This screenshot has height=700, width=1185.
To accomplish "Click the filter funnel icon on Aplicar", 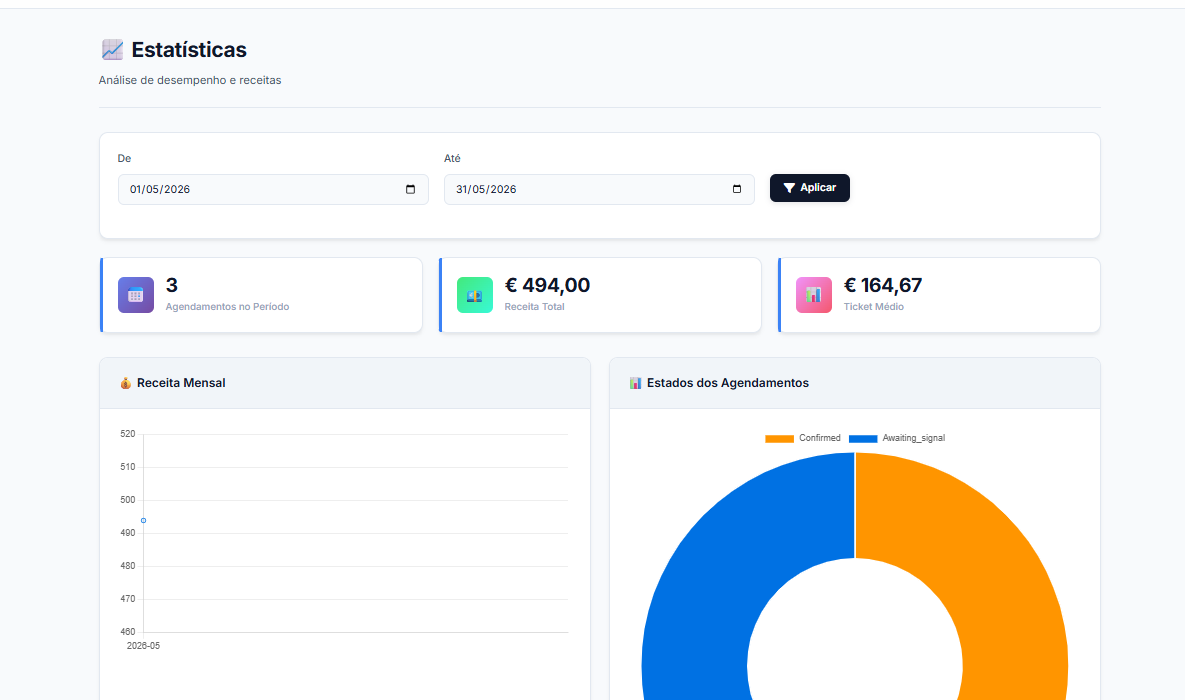I will 789,188.
